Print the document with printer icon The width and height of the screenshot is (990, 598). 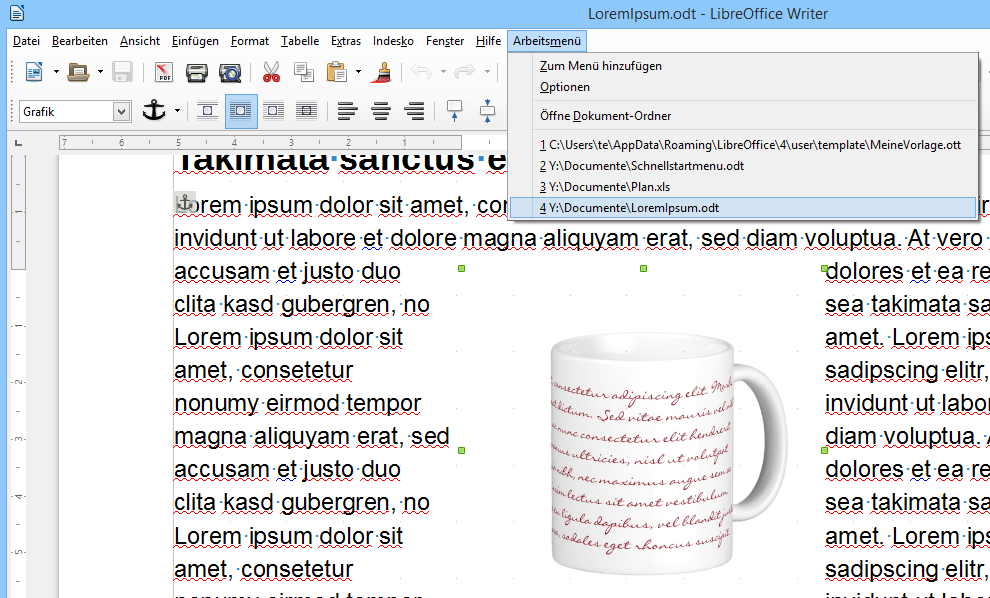click(196, 72)
